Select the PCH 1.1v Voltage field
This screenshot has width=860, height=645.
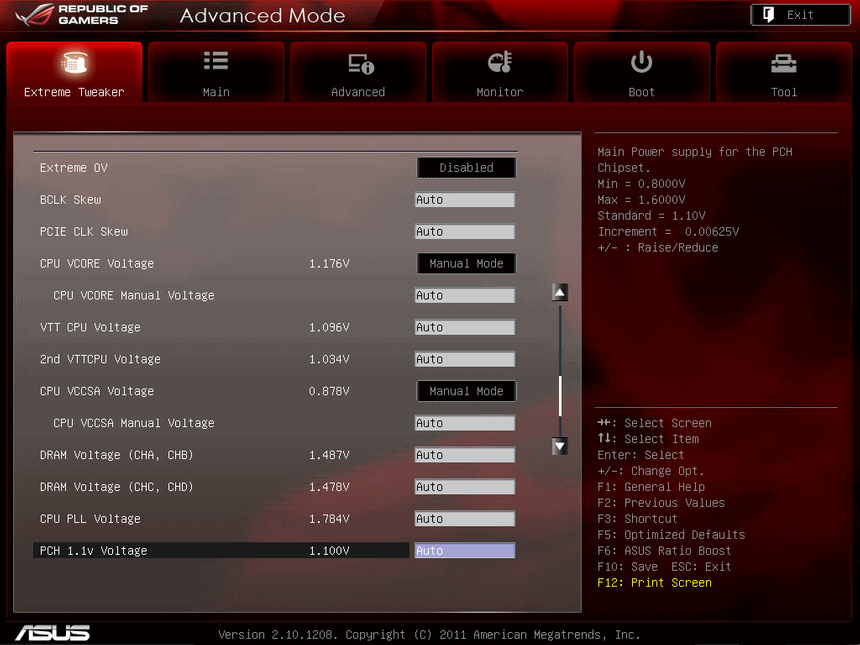point(466,550)
